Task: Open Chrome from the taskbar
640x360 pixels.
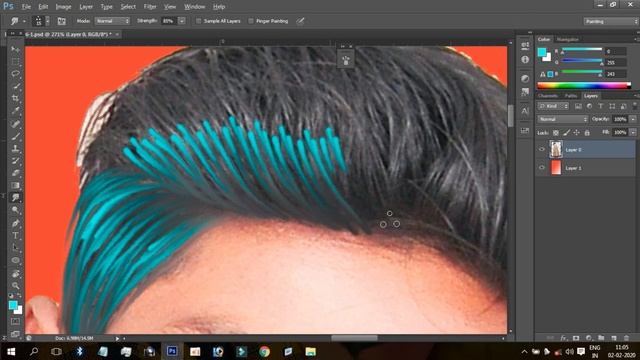Action: click(x=264, y=351)
